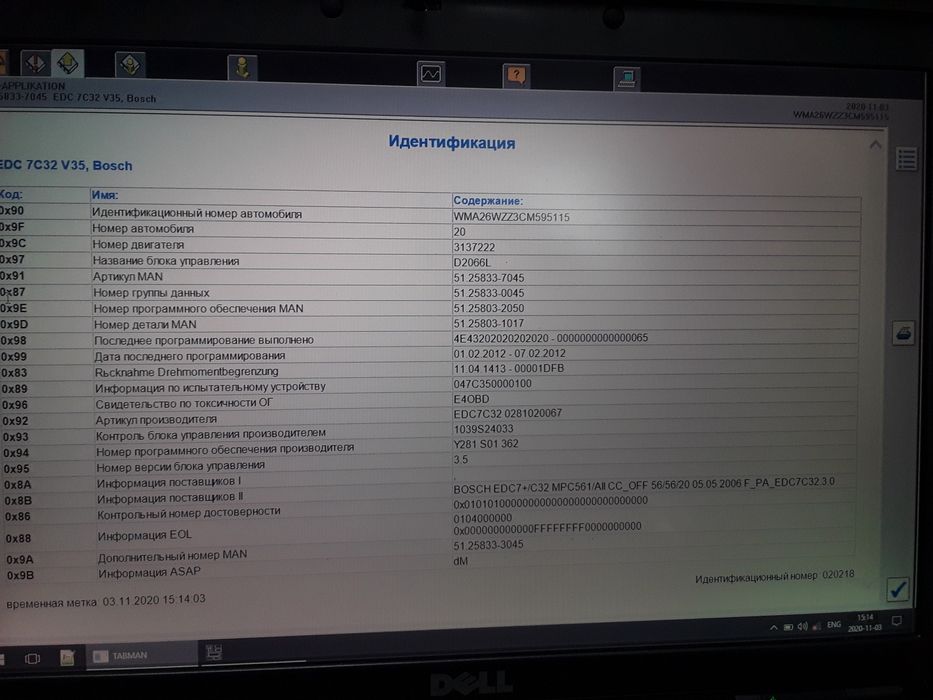Select the VIN value WMA26WZZ3CM595115
Viewport: 933px width, 700px height.
click(x=511, y=217)
